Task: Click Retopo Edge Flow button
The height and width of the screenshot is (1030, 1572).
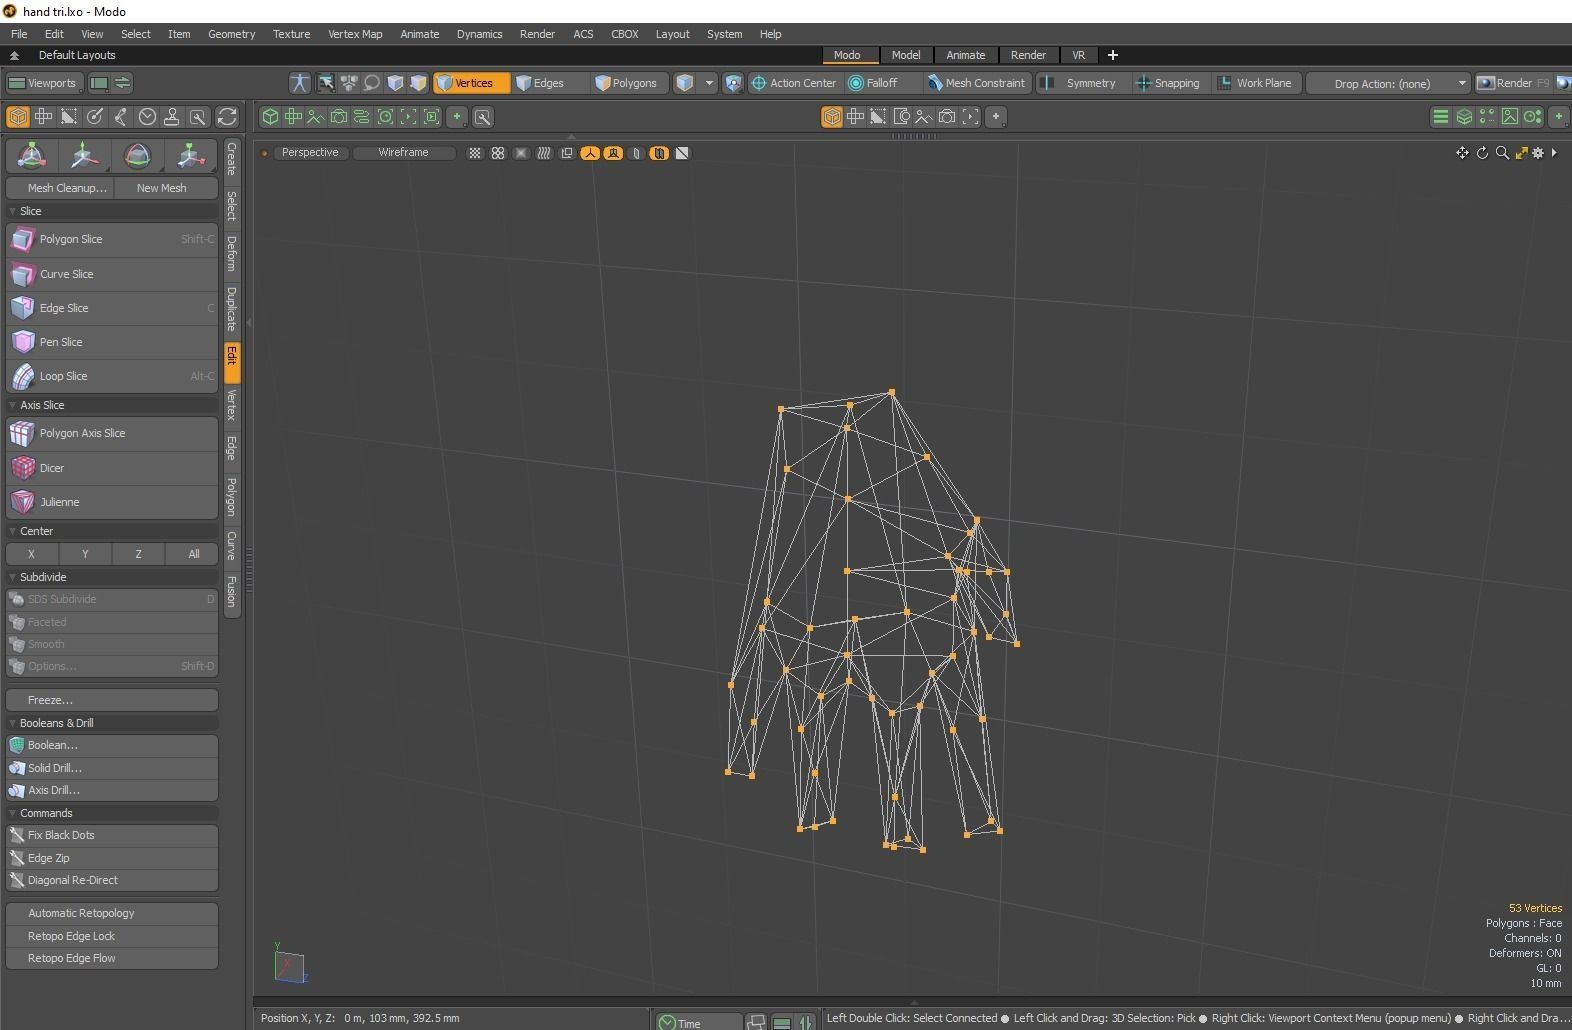Action: [x=112, y=958]
